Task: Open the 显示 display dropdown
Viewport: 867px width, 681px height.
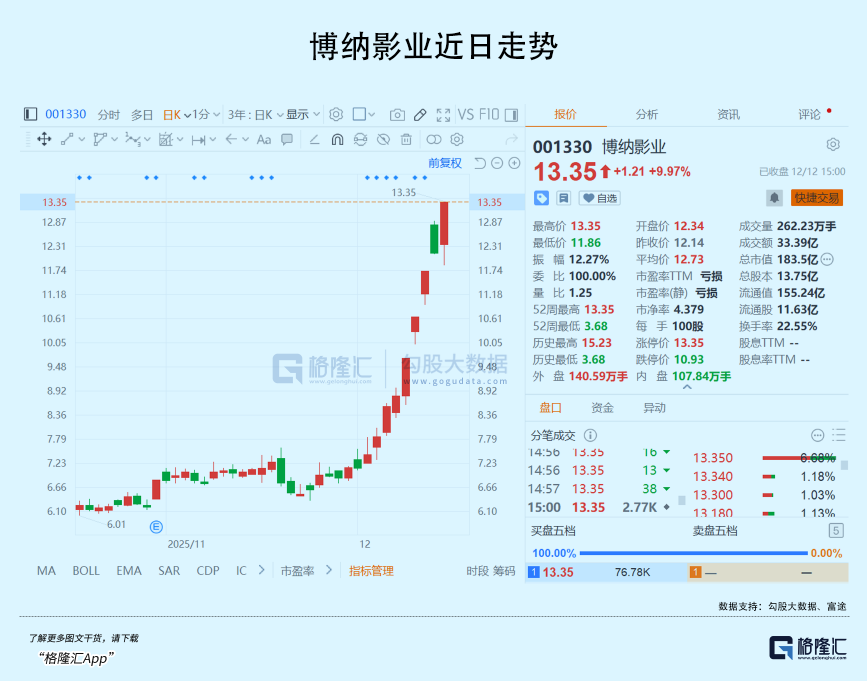Action: click(x=303, y=115)
